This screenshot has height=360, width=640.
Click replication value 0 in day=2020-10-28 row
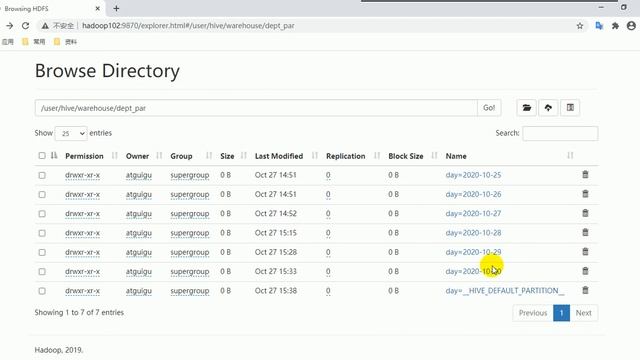click(328, 233)
